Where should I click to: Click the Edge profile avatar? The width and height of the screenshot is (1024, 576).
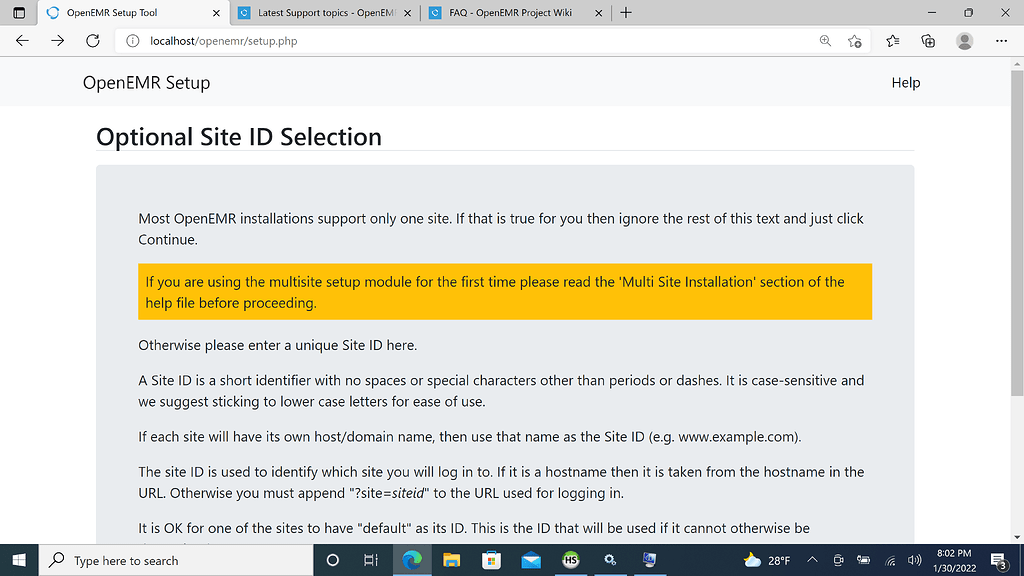[x=963, y=41]
